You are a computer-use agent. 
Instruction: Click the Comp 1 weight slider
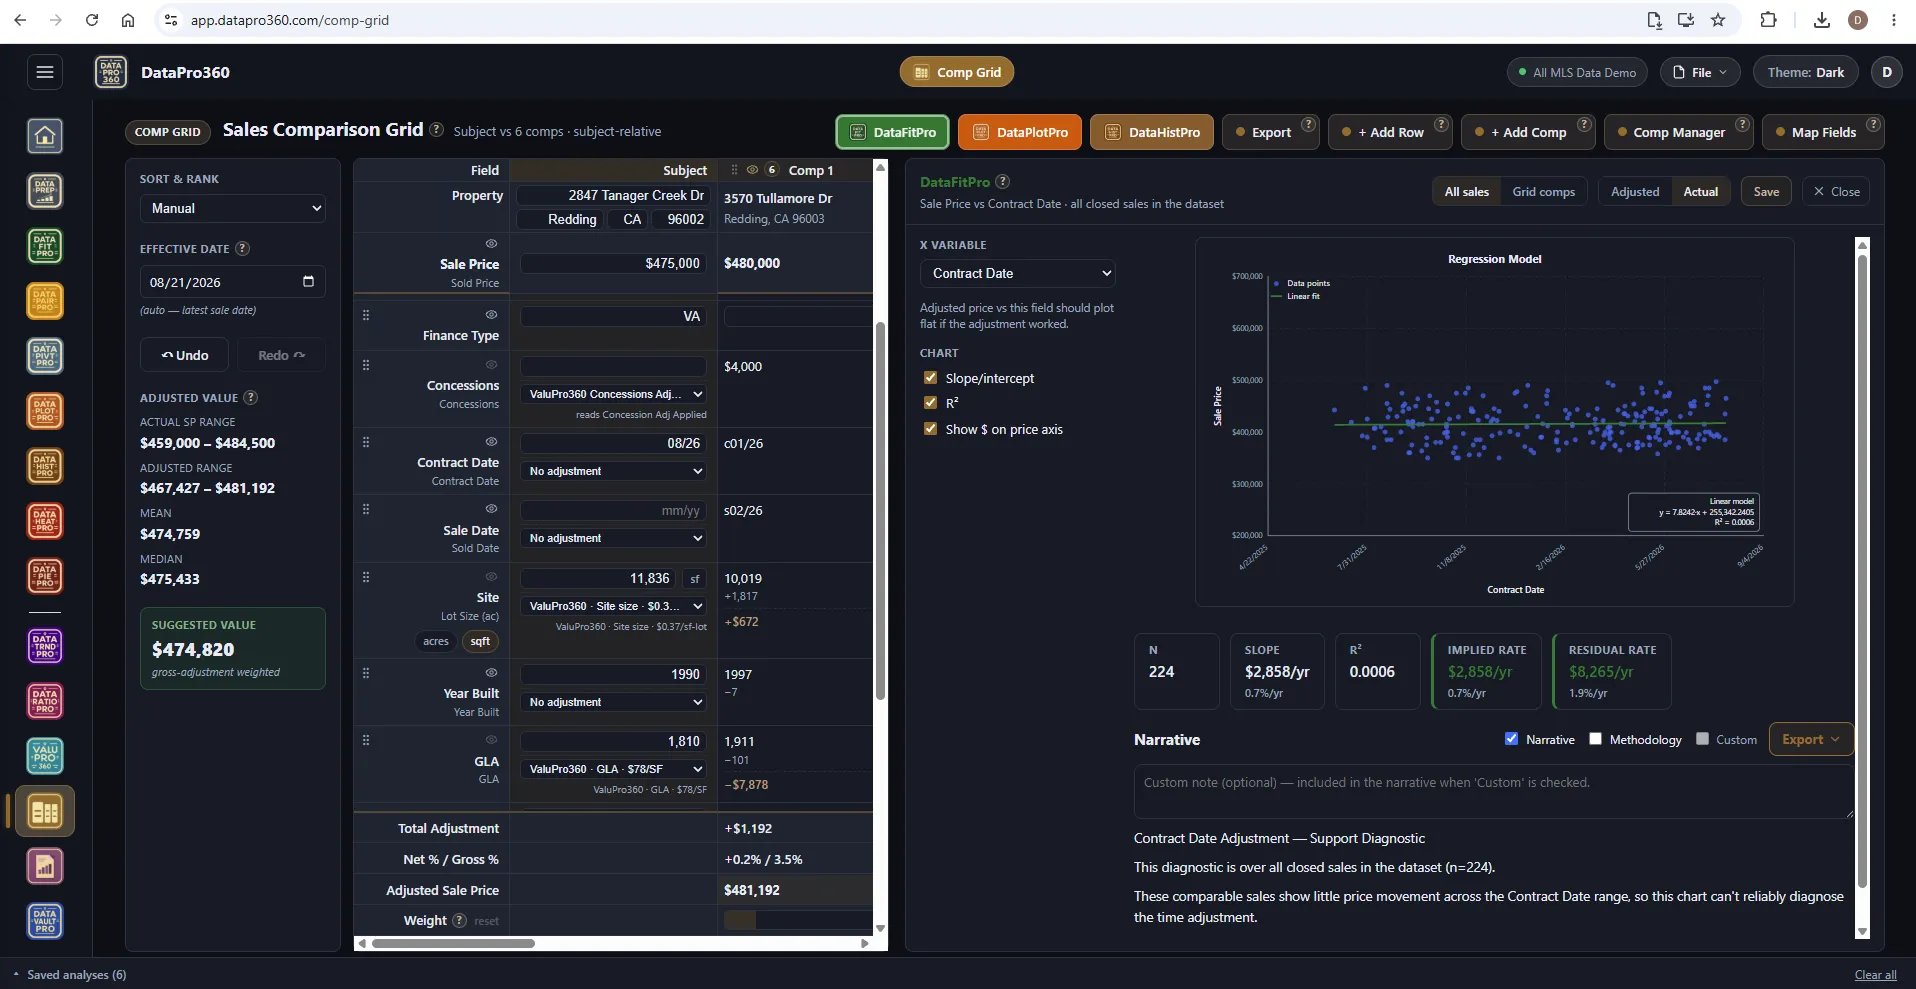click(796, 920)
